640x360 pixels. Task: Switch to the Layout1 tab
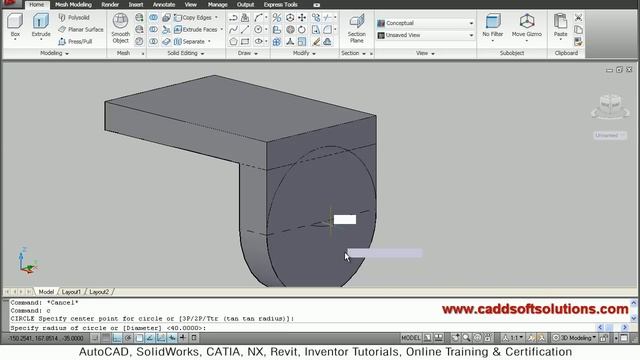[71, 292]
